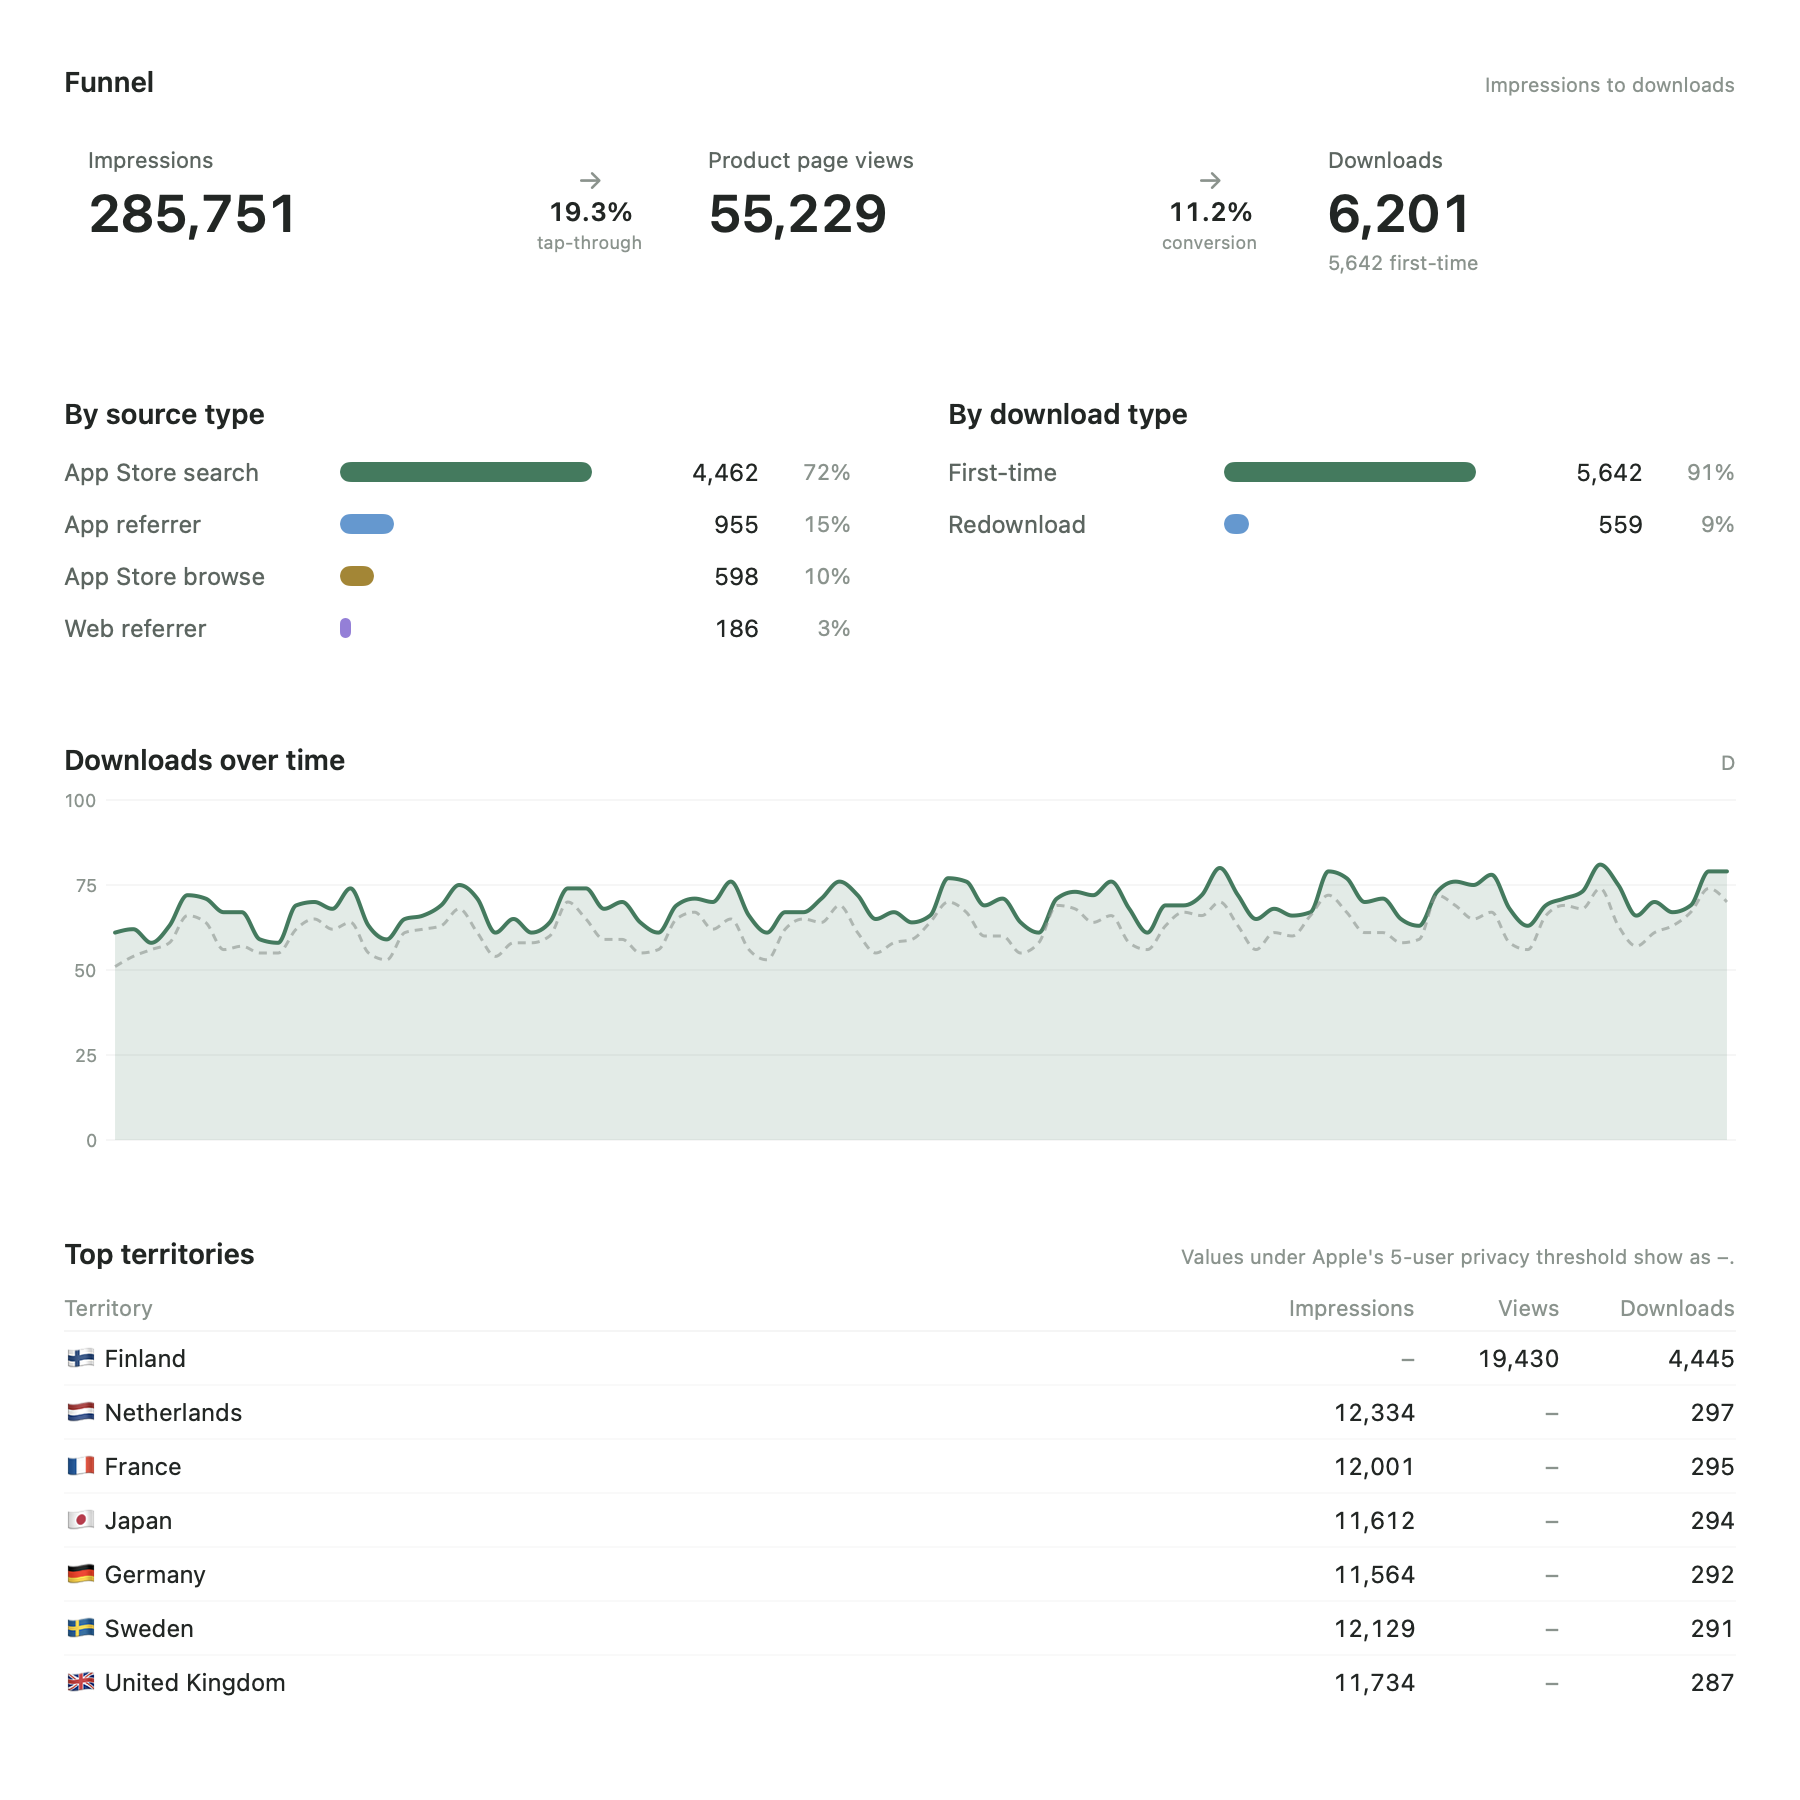
Task: Click the Web referrer label
Action: [x=135, y=628]
